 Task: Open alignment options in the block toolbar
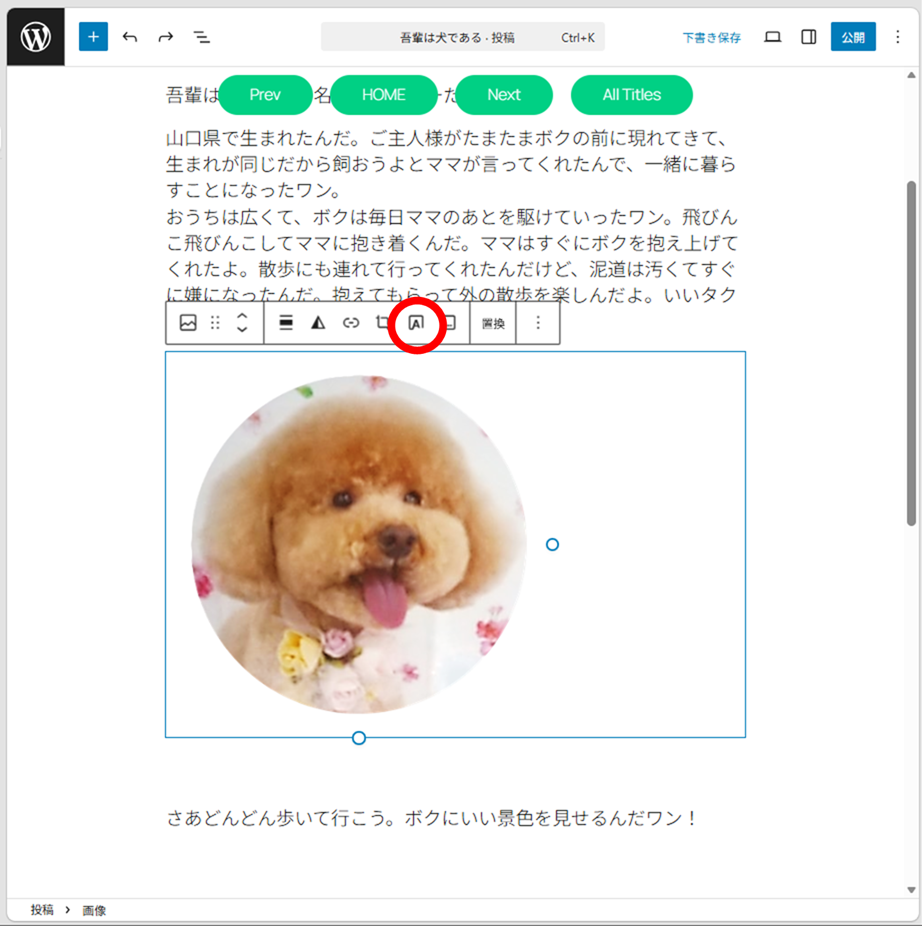coord(286,323)
